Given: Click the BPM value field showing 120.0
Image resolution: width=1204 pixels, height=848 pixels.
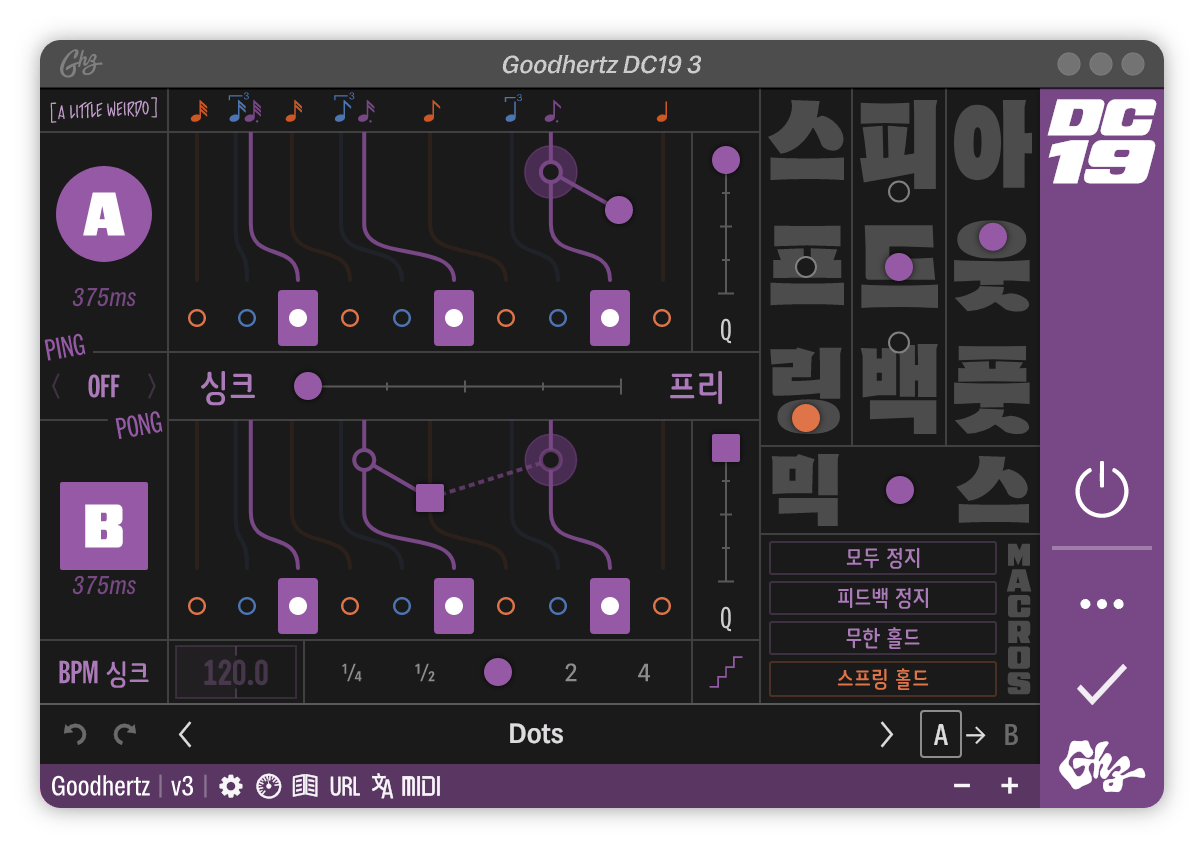Looking at the screenshot, I should pyautogui.click(x=236, y=672).
